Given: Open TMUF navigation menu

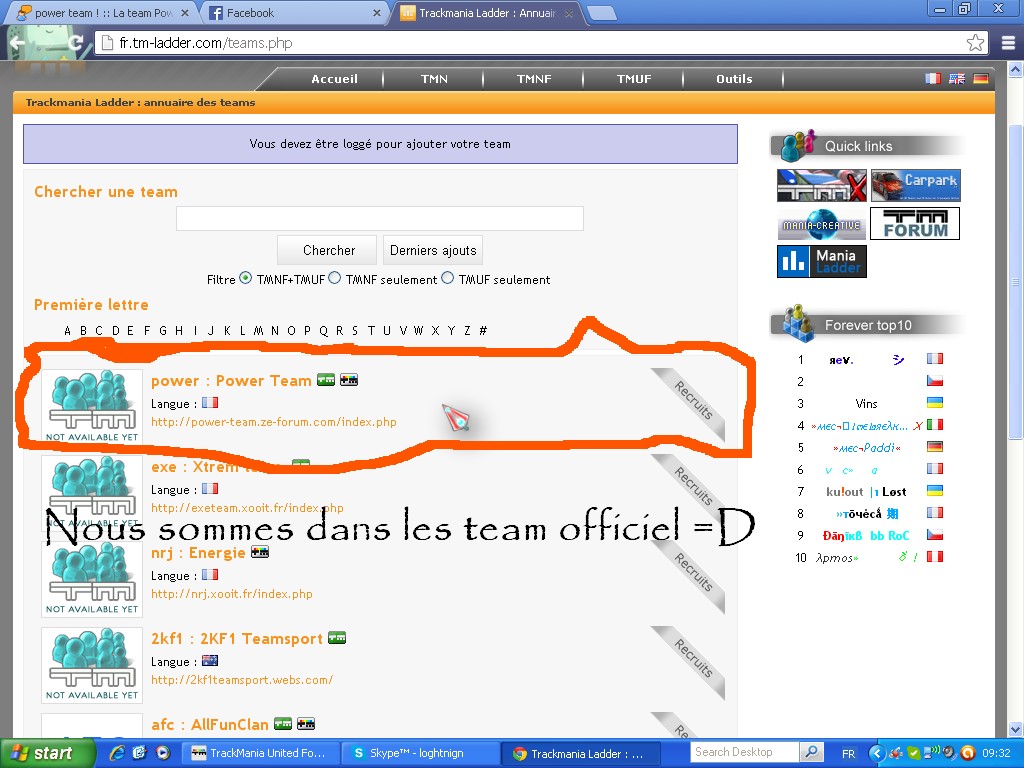Looking at the screenshot, I should [x=634, y=79].
